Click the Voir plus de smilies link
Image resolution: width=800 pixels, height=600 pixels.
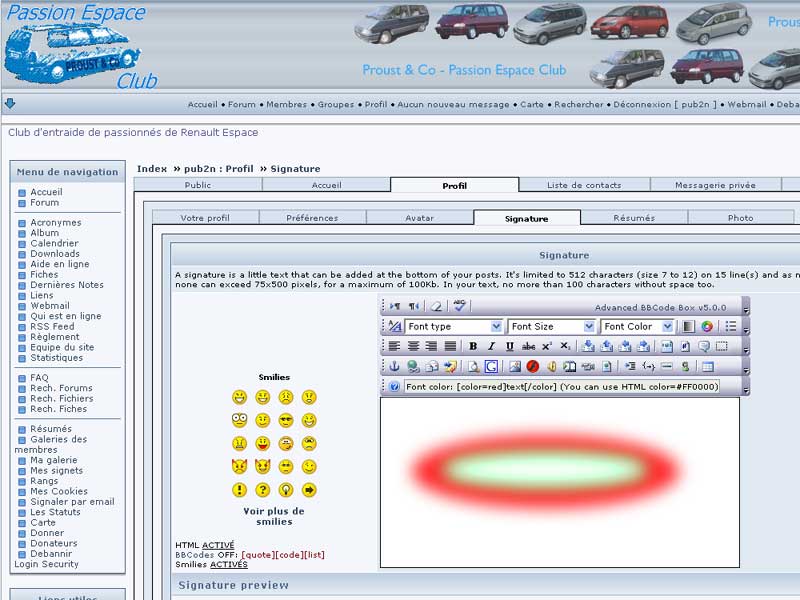click(x=274, y=516)
